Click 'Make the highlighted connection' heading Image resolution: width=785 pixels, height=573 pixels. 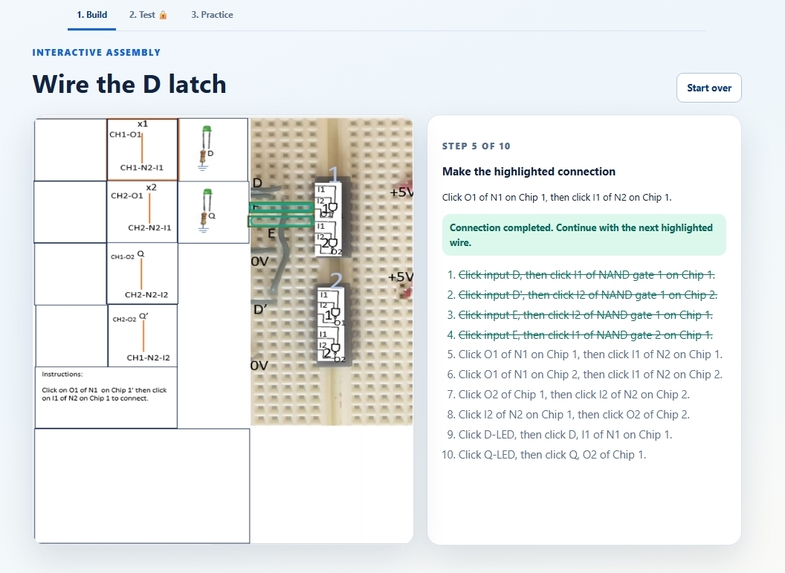(529, 172)
